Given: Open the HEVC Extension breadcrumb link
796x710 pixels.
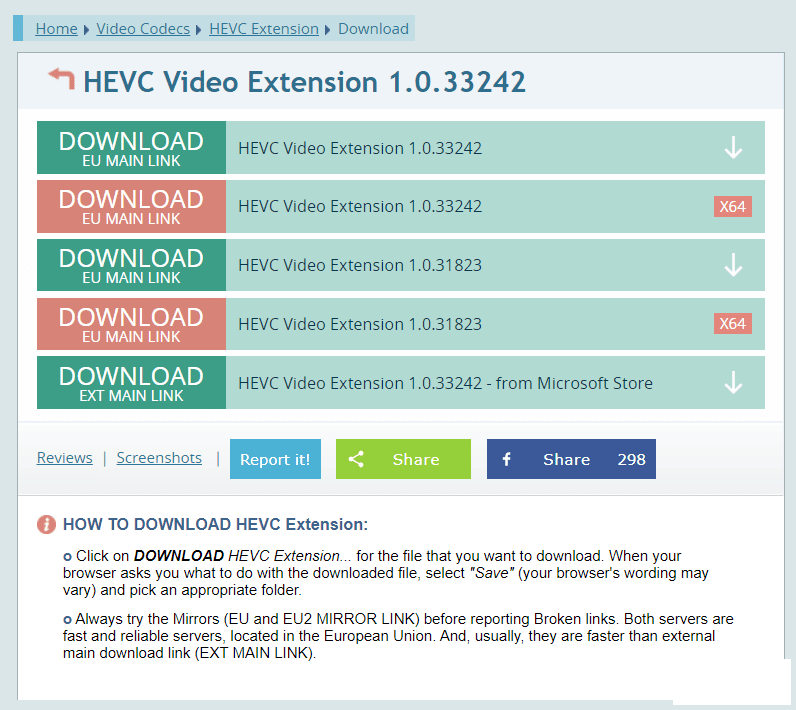Looking at the screenshot, I should [x=264, y=29].
